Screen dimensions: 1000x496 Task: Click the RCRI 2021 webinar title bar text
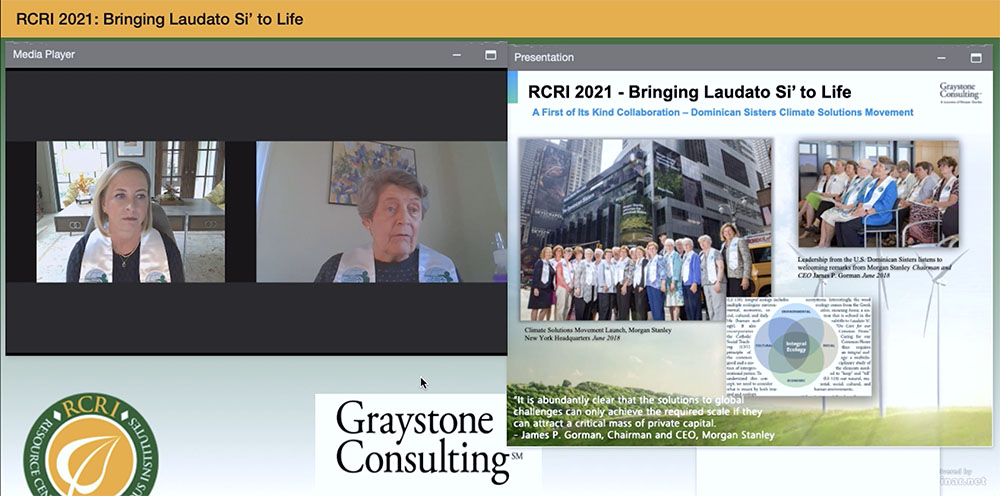(x=159, y=19)
